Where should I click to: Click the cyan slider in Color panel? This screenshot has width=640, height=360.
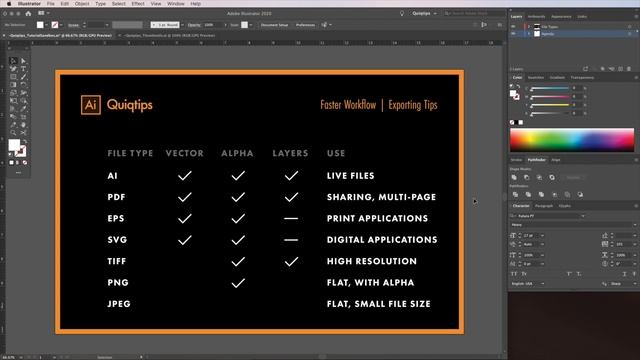click(x=549, y=89)
